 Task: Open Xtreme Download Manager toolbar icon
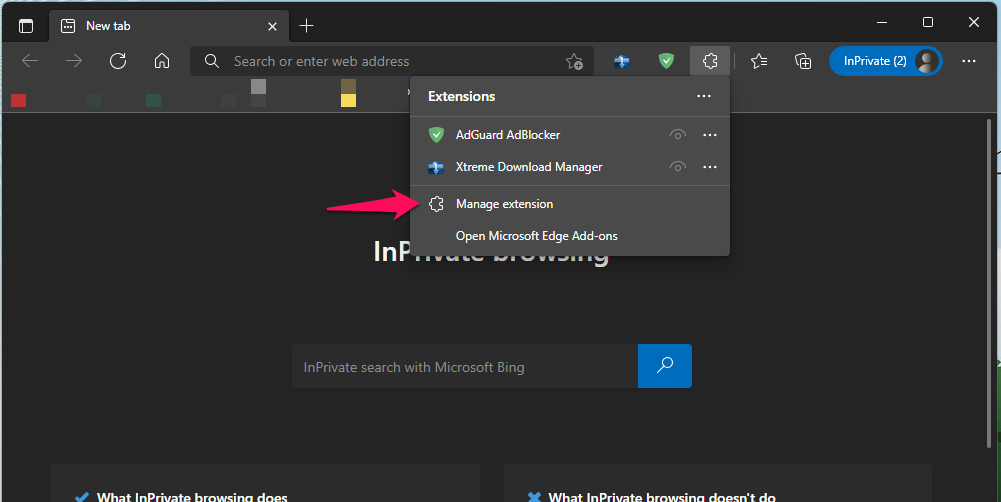tap(622, 61)
